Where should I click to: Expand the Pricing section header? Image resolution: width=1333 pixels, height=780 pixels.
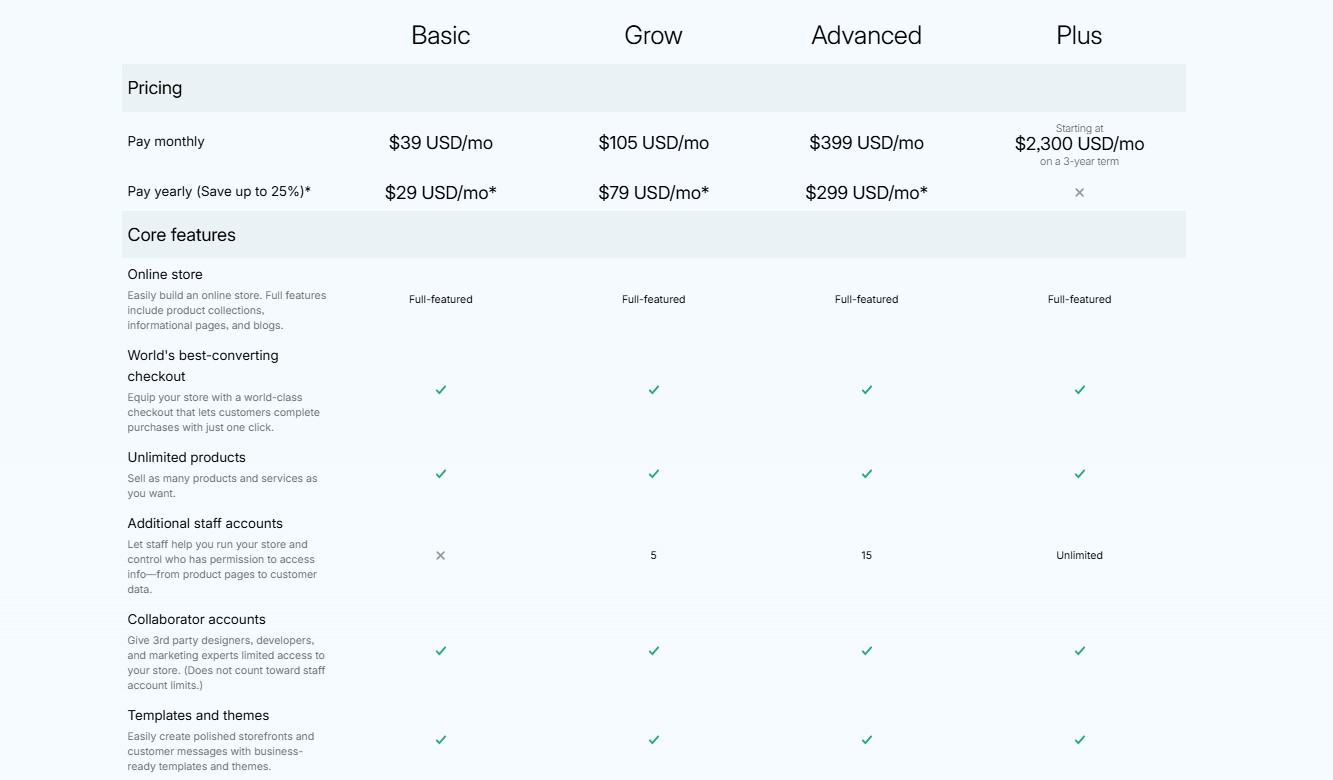154,88
